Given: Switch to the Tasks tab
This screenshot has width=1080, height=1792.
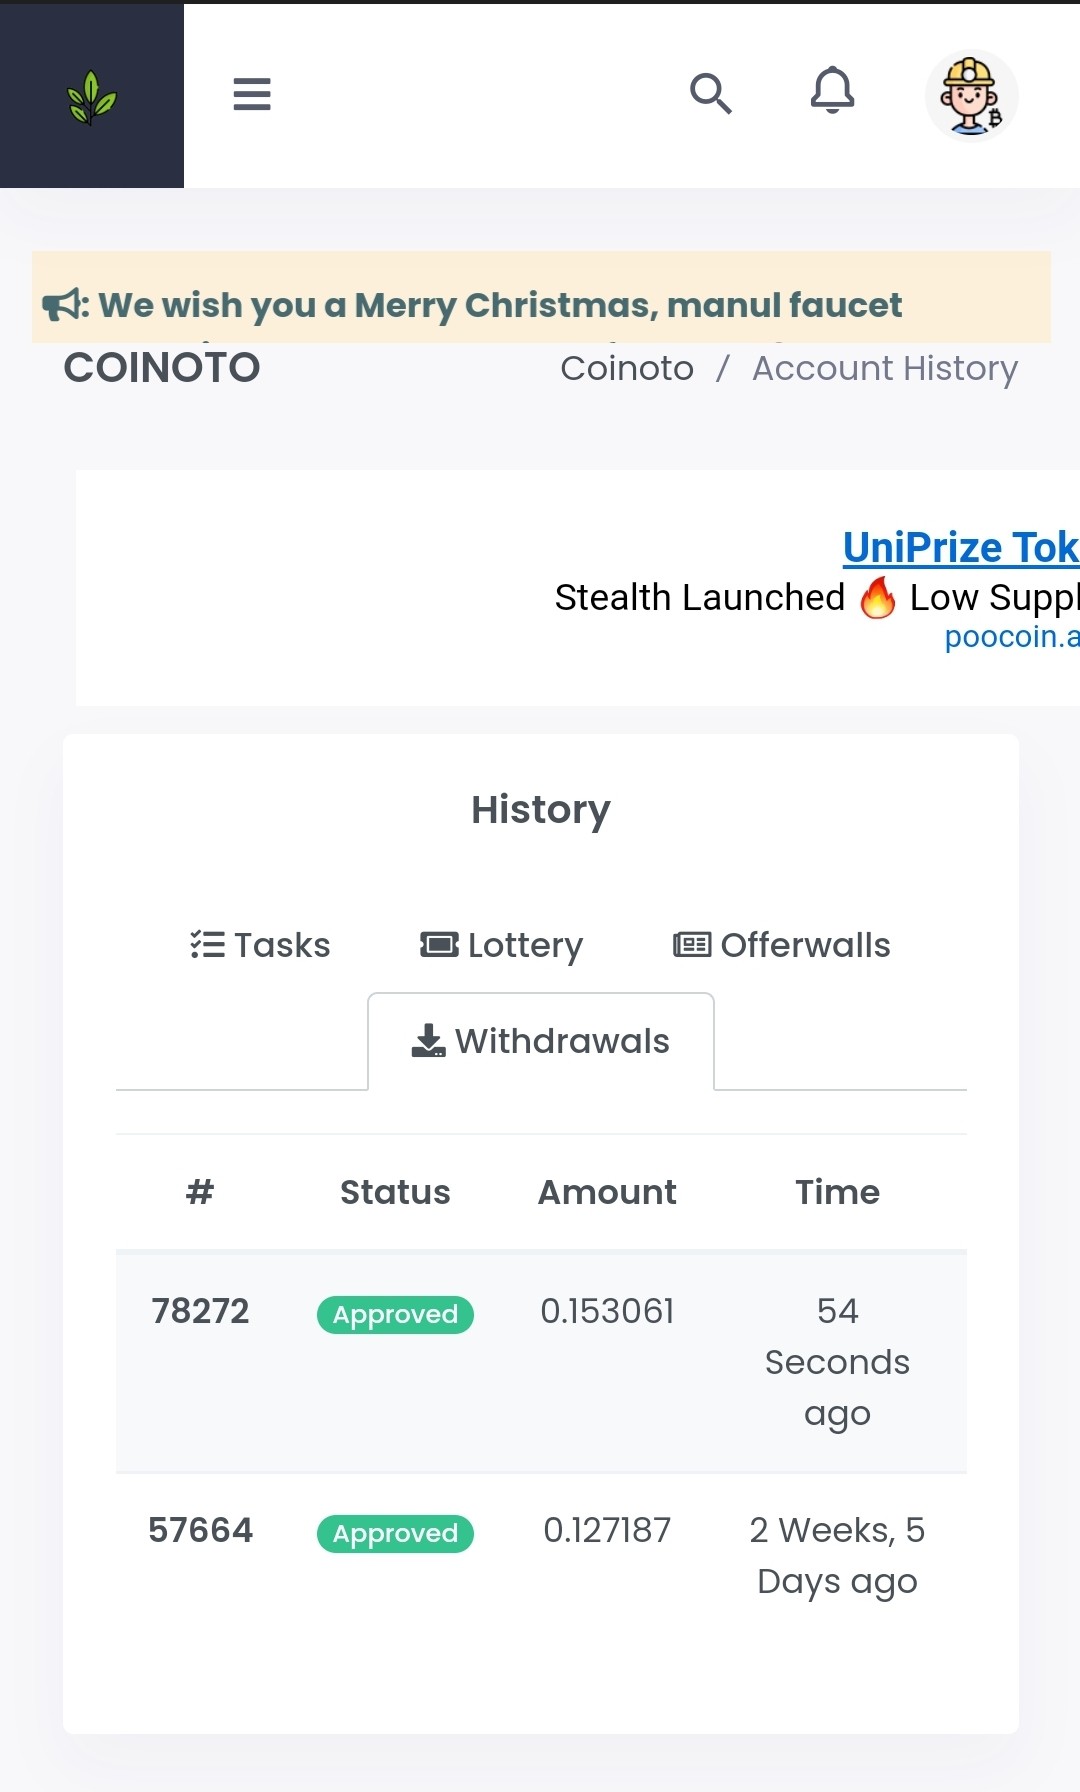Looking at the screenshot, I should click(260, 945).
